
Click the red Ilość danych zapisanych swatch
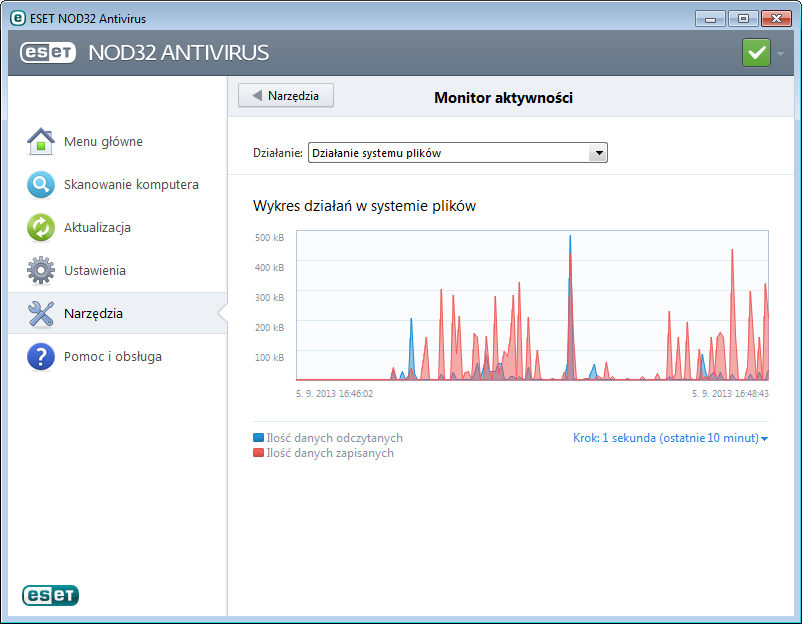point(258,453)
